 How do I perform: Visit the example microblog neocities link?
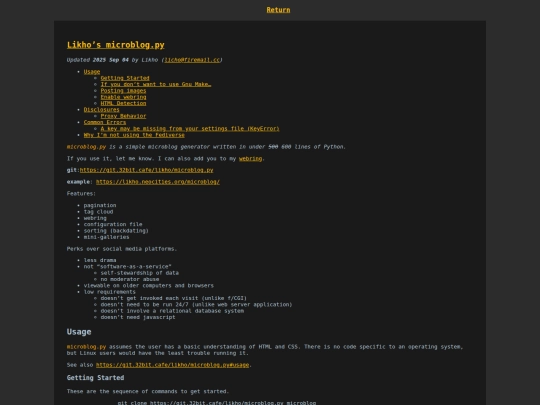pyautogui.click(x=158, y=182)
